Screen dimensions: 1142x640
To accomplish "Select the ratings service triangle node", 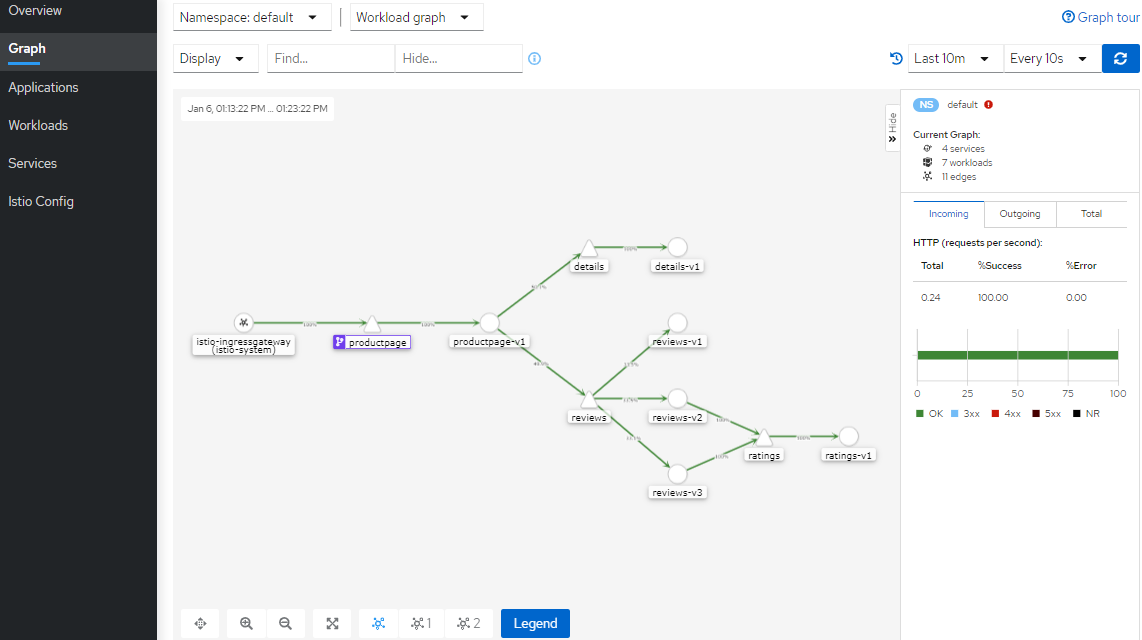I will tap(764, 438).
